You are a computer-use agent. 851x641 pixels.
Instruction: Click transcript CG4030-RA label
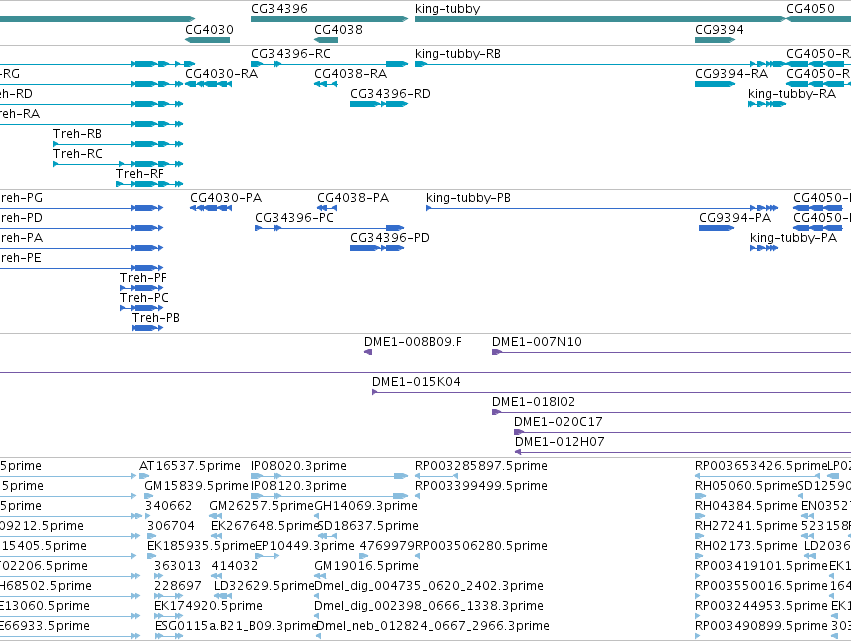[x=221, y=74]
